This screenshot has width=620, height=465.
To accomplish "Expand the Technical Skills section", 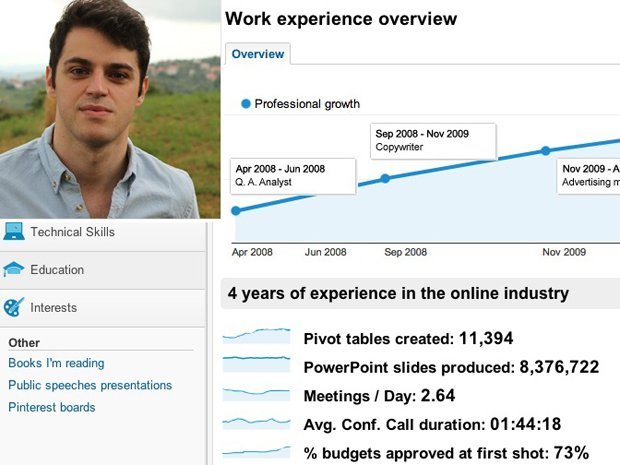I will [72, 232].
